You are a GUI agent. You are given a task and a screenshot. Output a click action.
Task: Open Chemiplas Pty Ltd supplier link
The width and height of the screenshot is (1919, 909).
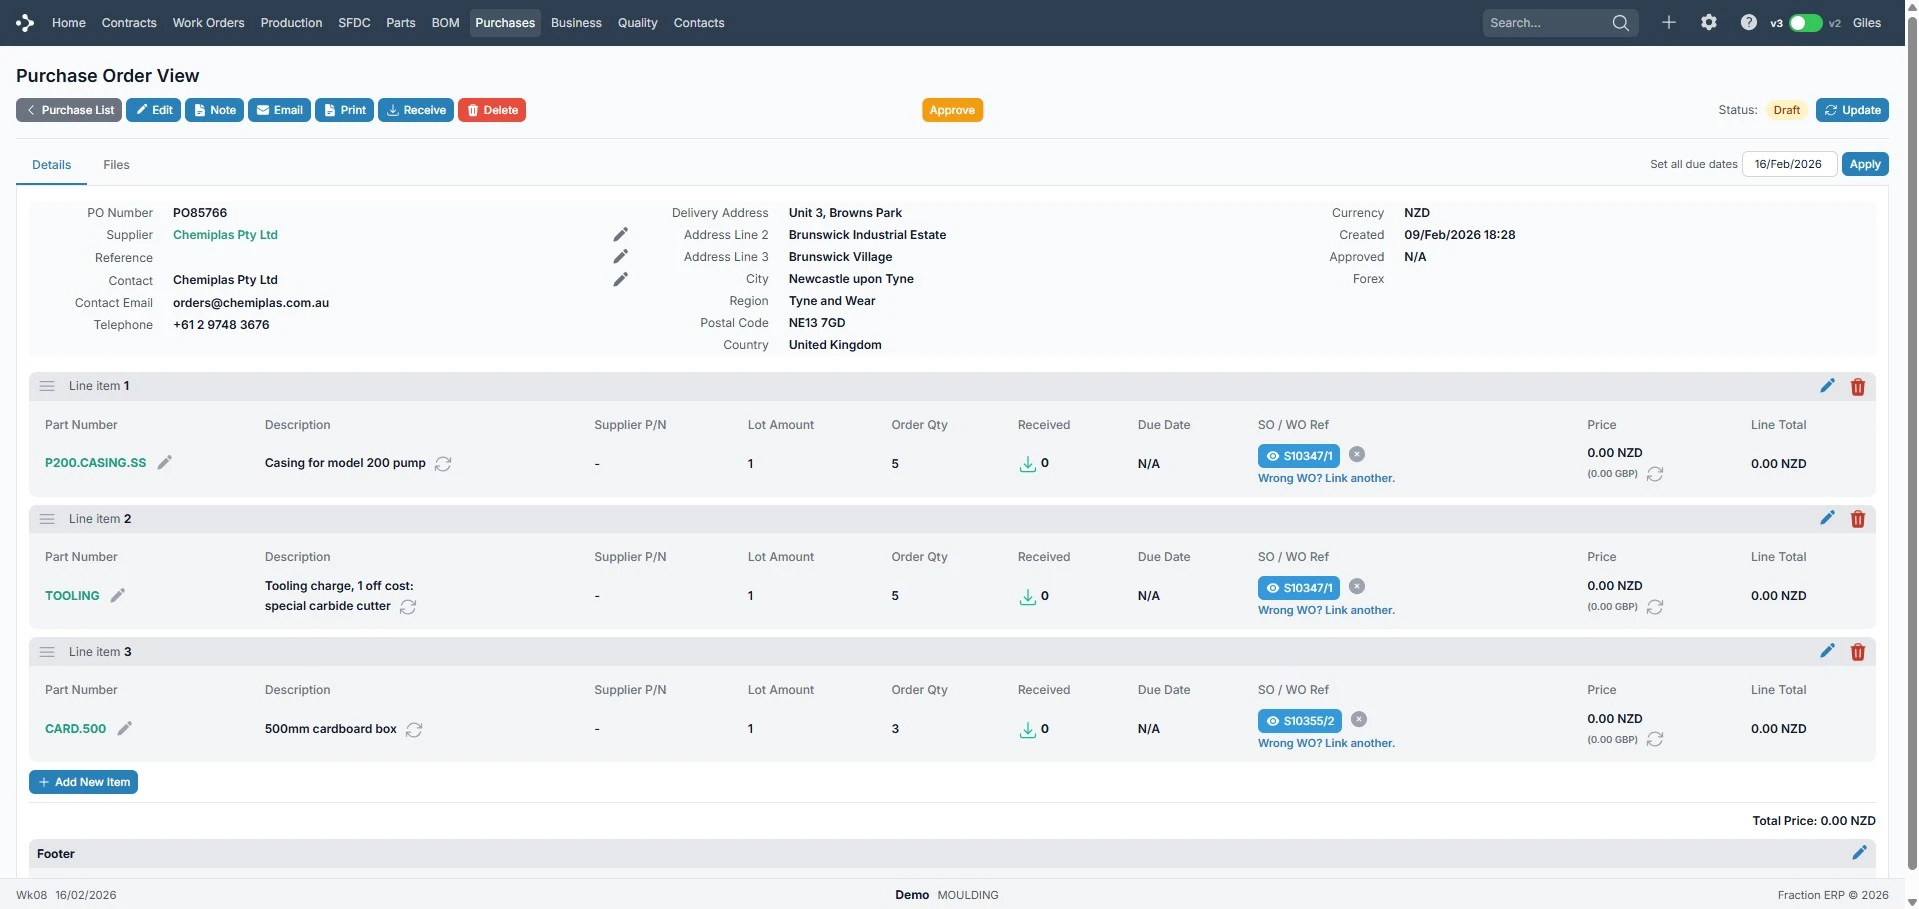pos(225,235)
